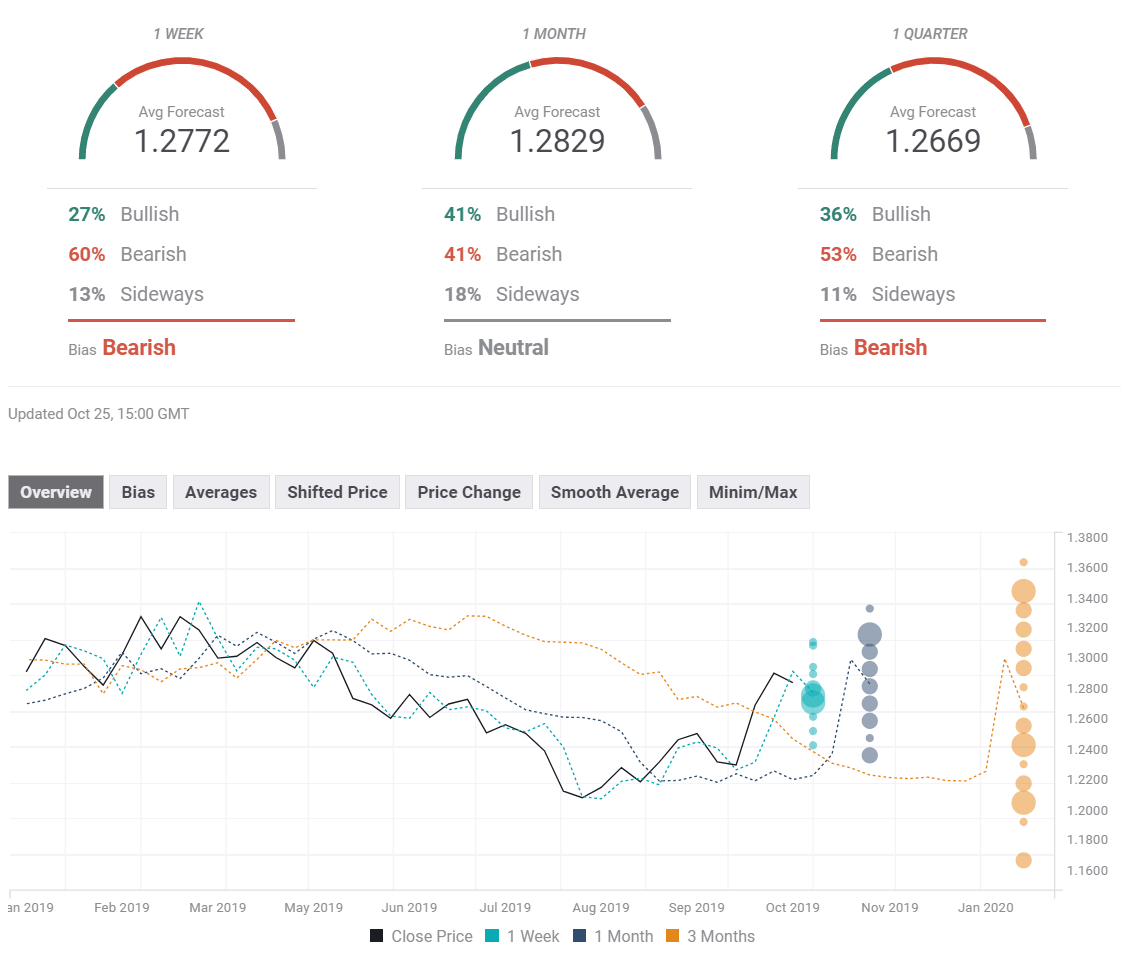The height and width of the screenshot is (959, 1129).
Task: Select the 60% Bearish statistic
Action: tap(86, 254)
